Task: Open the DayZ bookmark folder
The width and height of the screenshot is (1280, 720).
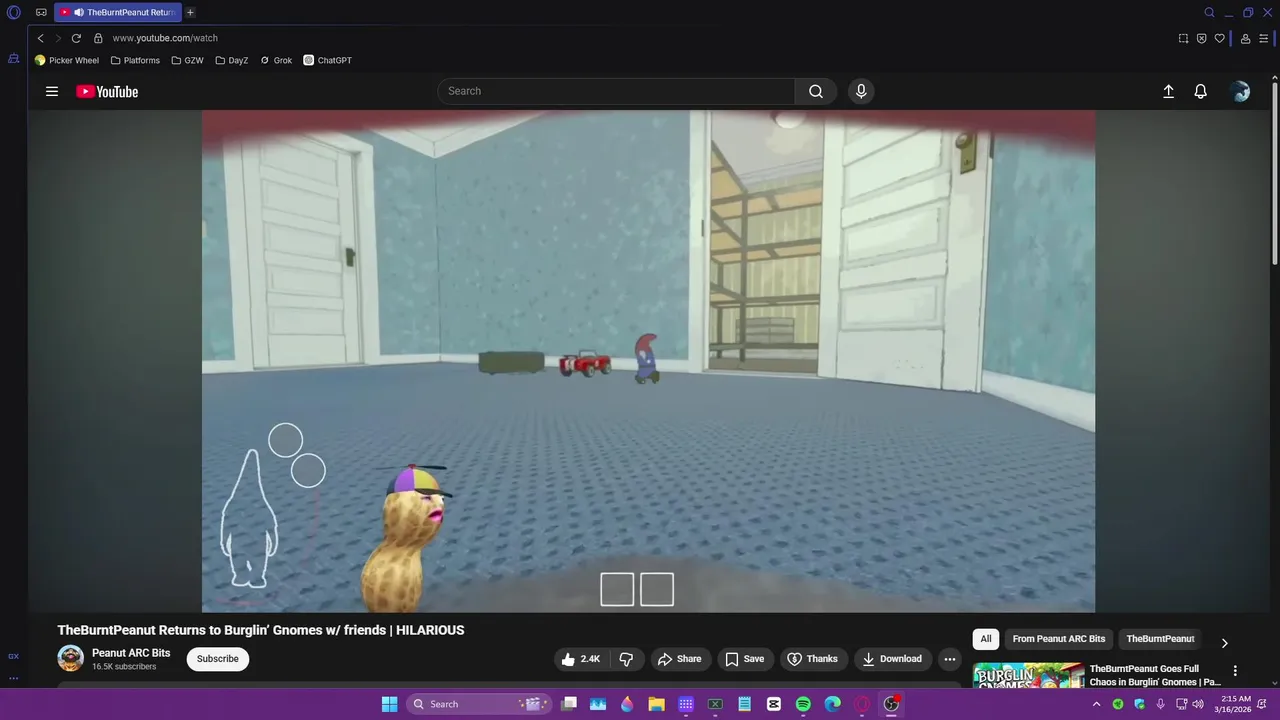Action: pos(231,60)
